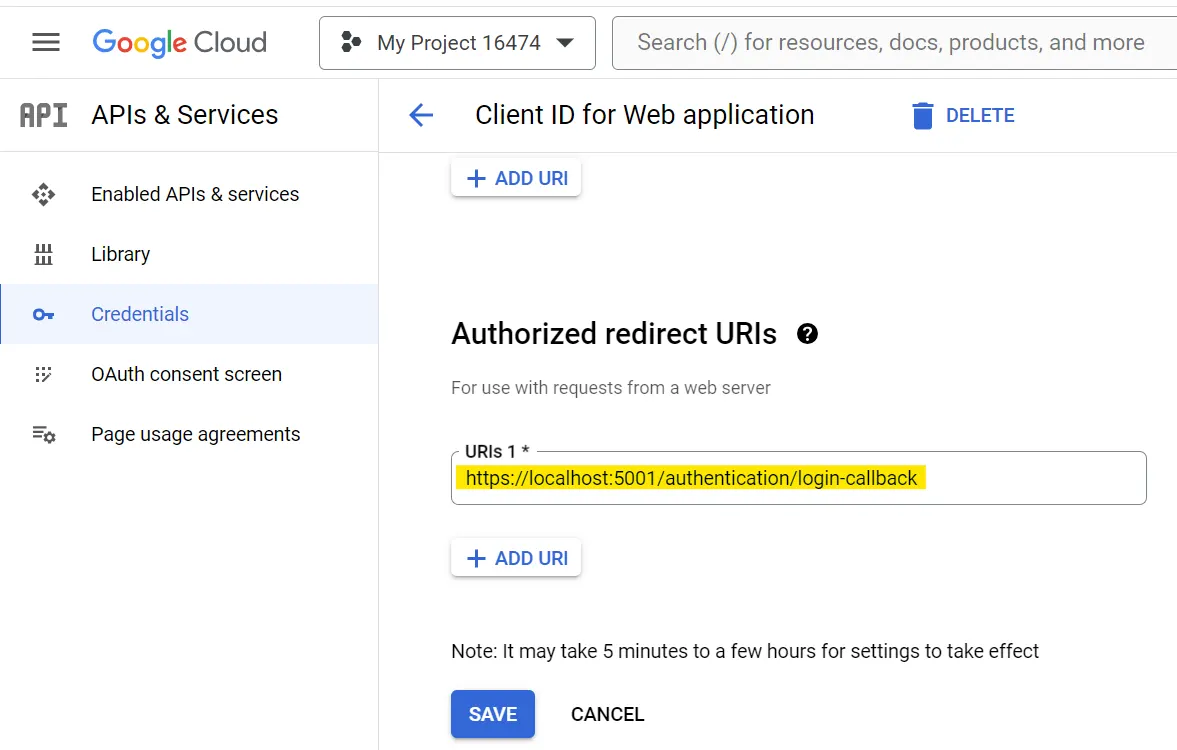Select the Credentials menu item
The width and height of the screenshot is (1177, 750).
(139, 314)
